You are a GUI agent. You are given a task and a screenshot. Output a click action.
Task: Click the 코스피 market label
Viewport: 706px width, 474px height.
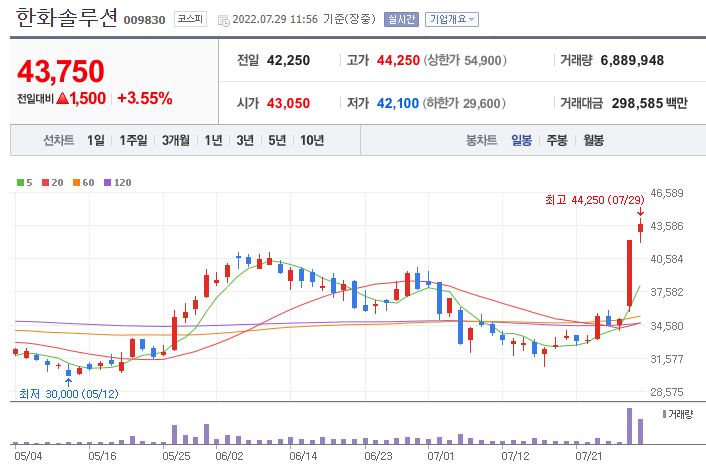coord(190,19)
